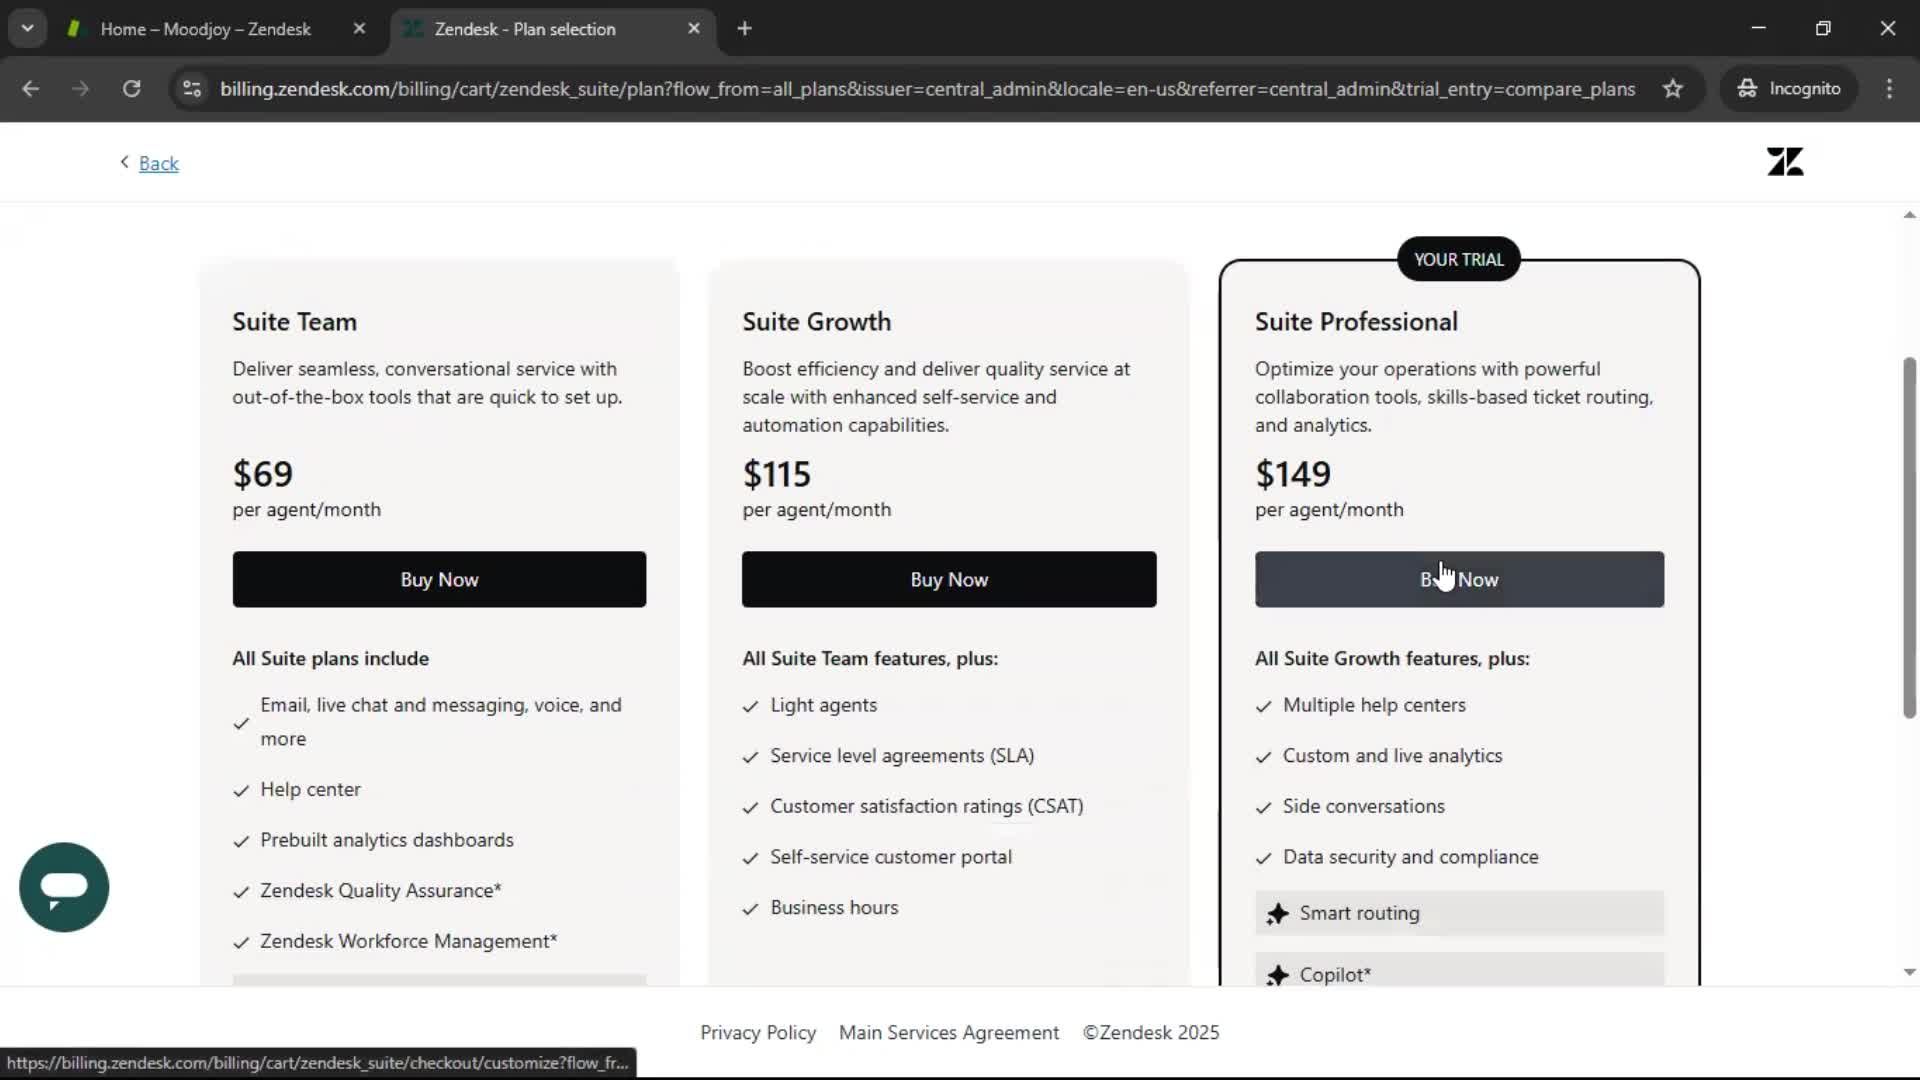Click the Smart routing sparkle icon

coord(1277,913)
